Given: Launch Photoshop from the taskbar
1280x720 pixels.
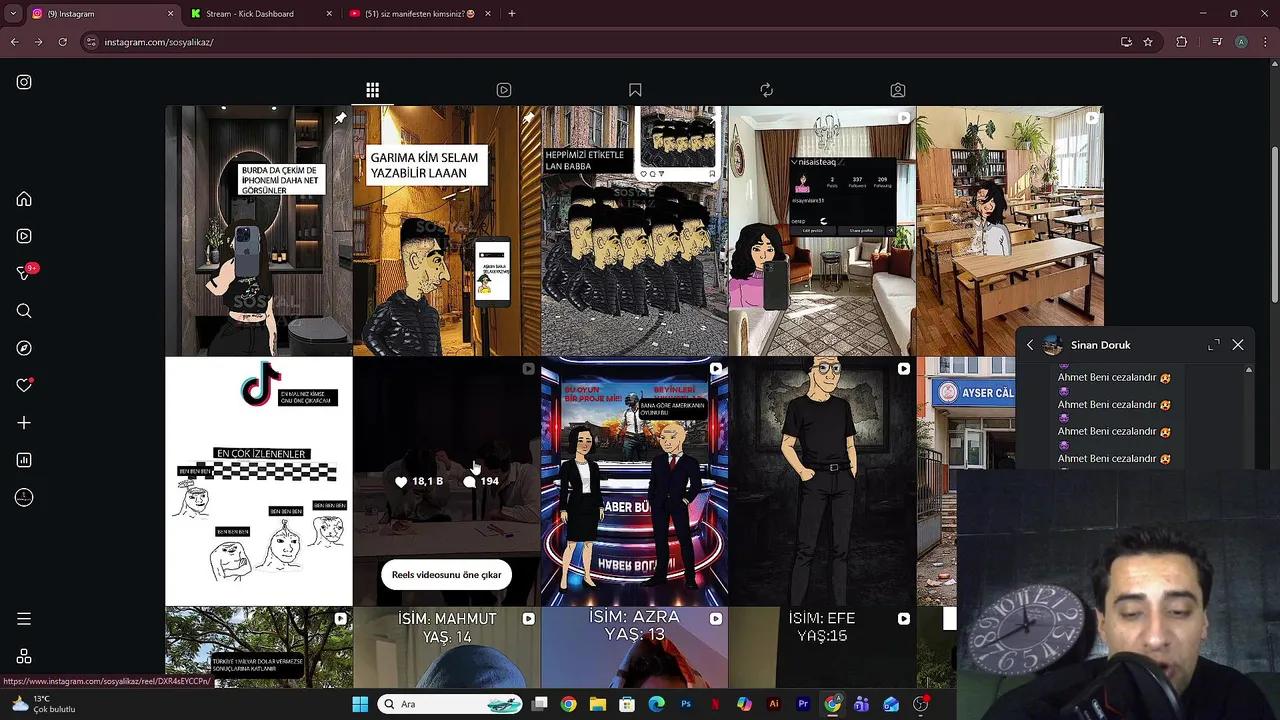Looking at the screenshot, I should coord(686,704).
